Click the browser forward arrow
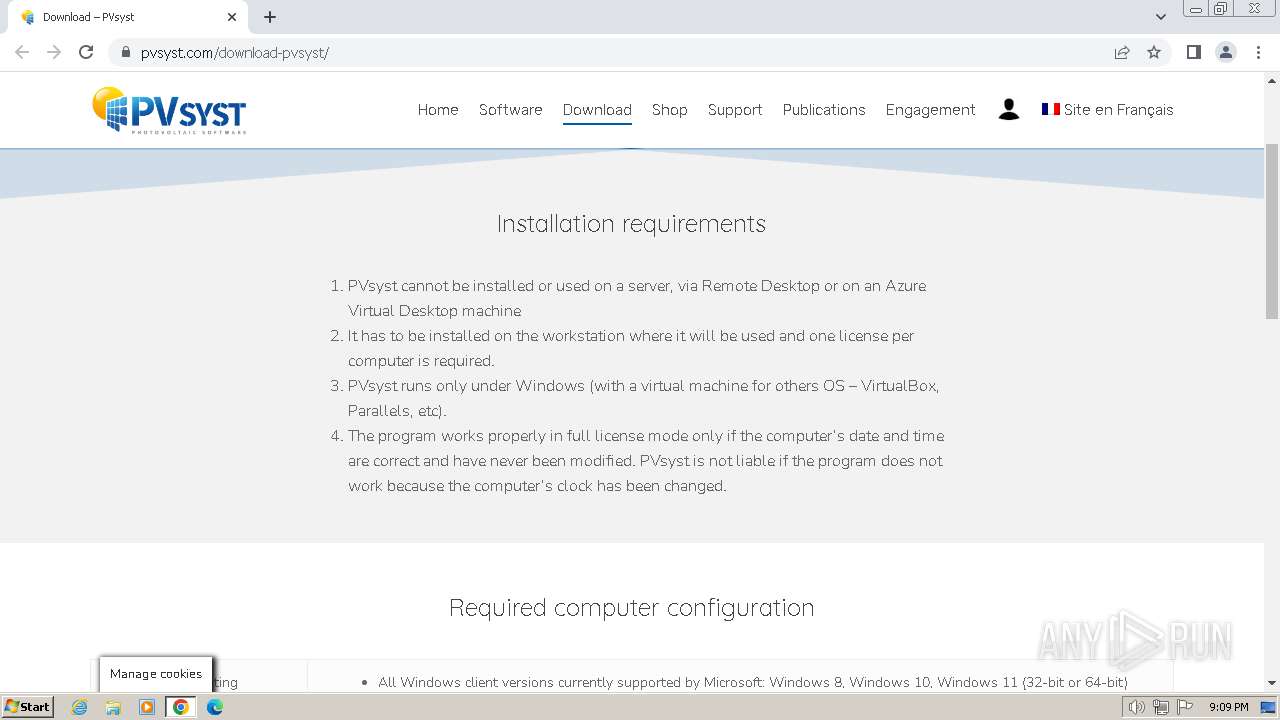This screenshot has height=720, width=1280. pos(54,52)
